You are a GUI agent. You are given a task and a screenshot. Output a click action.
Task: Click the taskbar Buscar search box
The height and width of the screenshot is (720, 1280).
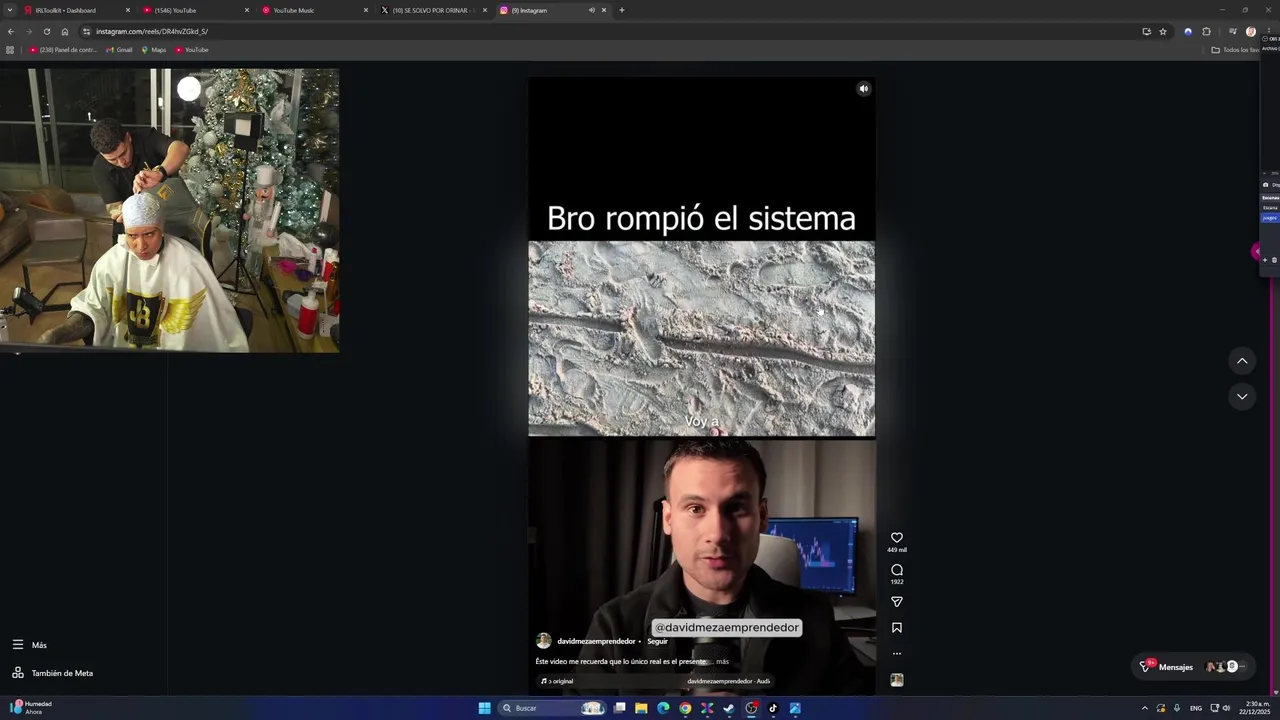(552, 708)
